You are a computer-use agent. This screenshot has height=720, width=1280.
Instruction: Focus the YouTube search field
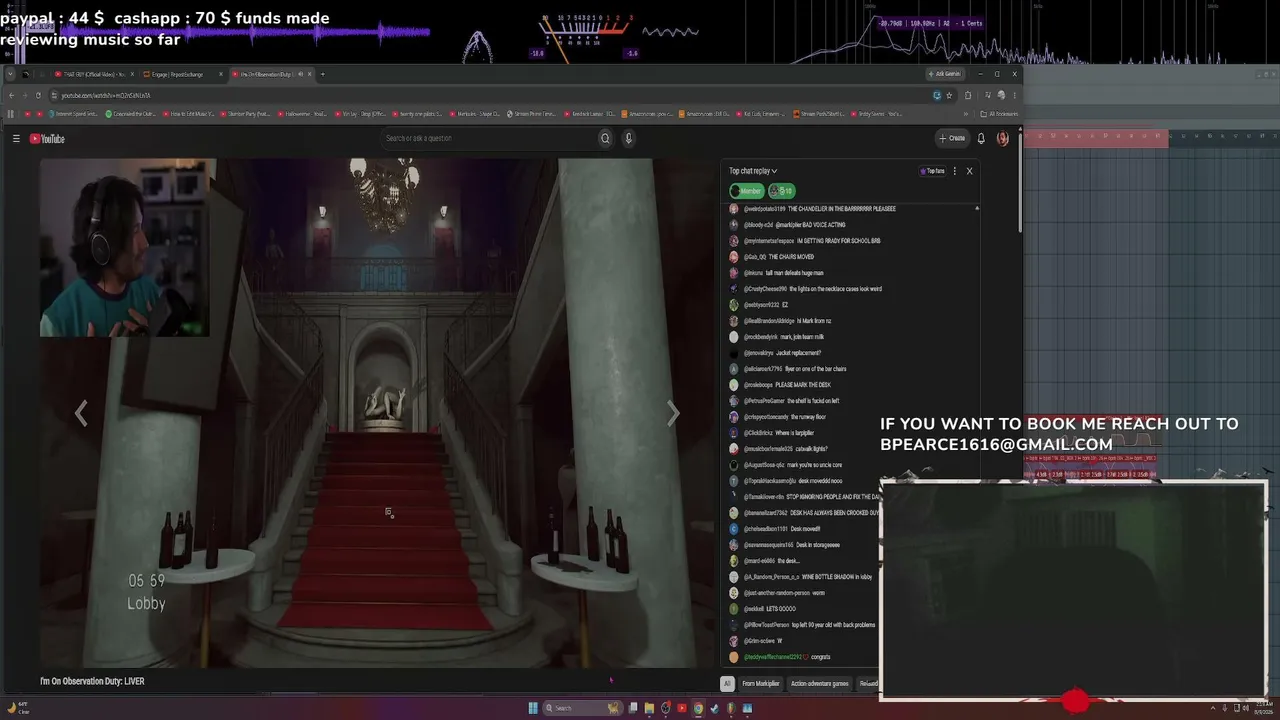[490, 138]
